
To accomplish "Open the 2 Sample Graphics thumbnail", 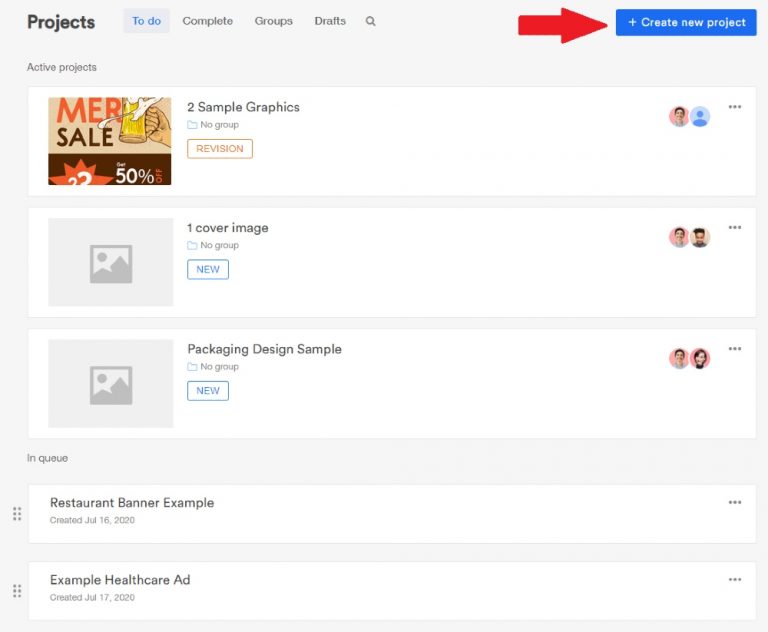I will point(110,141).
